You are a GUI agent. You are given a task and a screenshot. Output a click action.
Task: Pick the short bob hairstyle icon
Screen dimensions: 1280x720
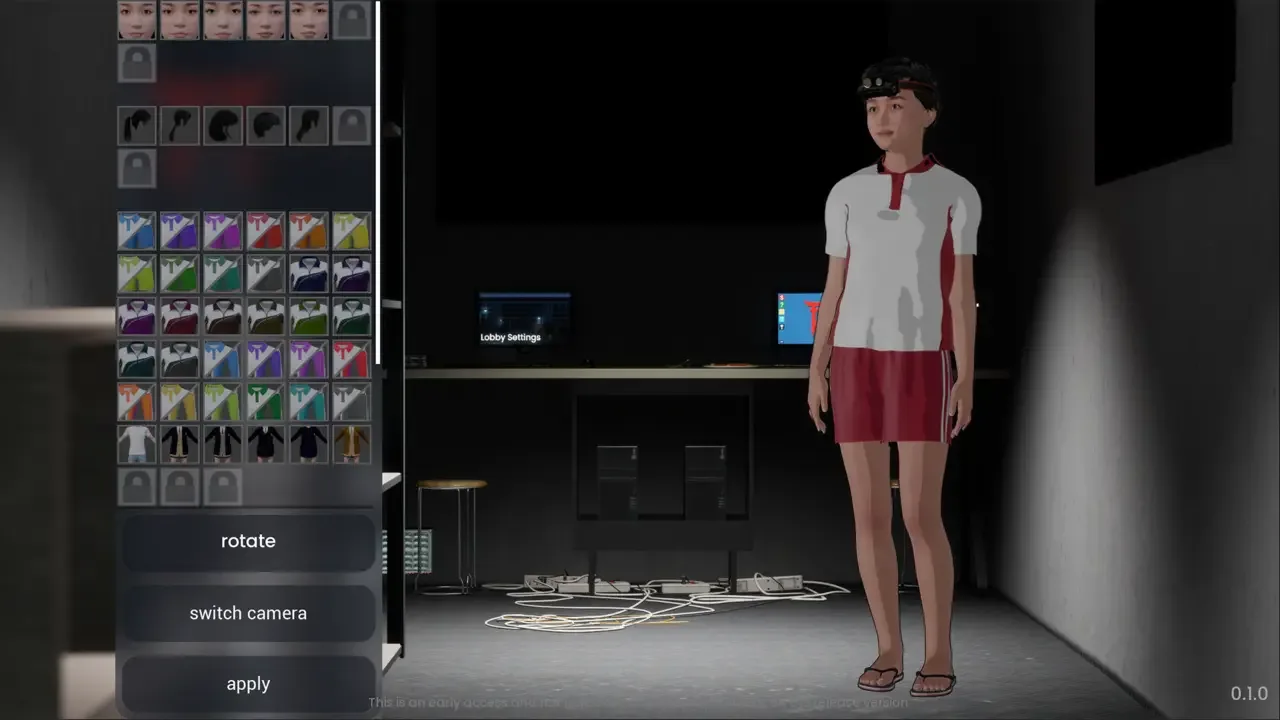[x=266, y=126]
